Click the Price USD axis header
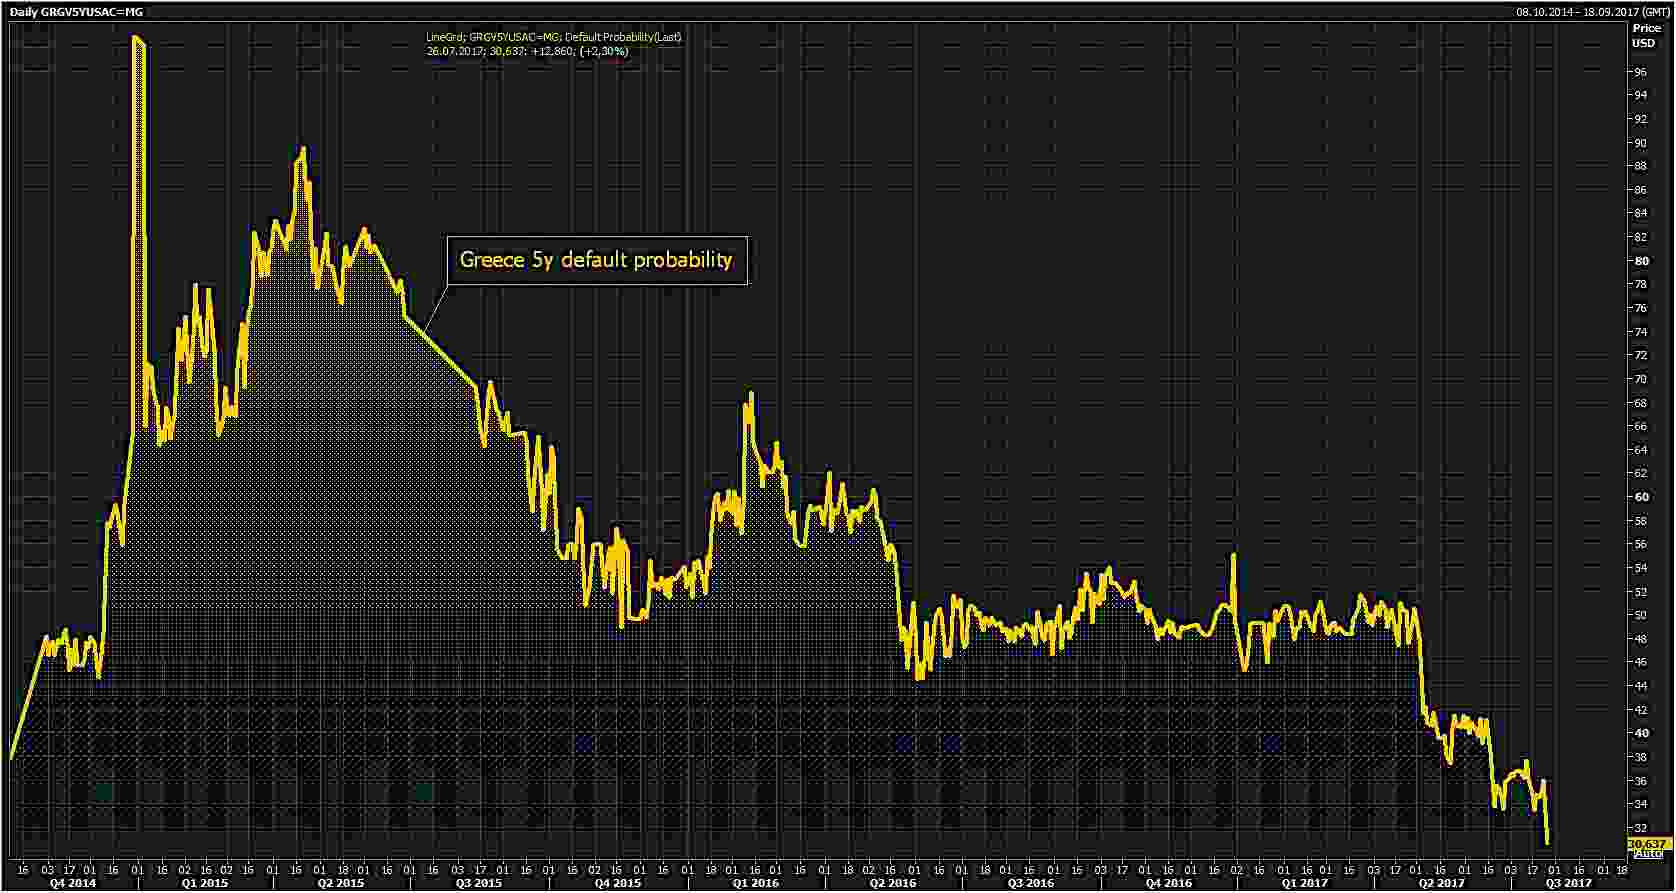The height and width of the screenshot is (893, 1676). coord(1645,36)
